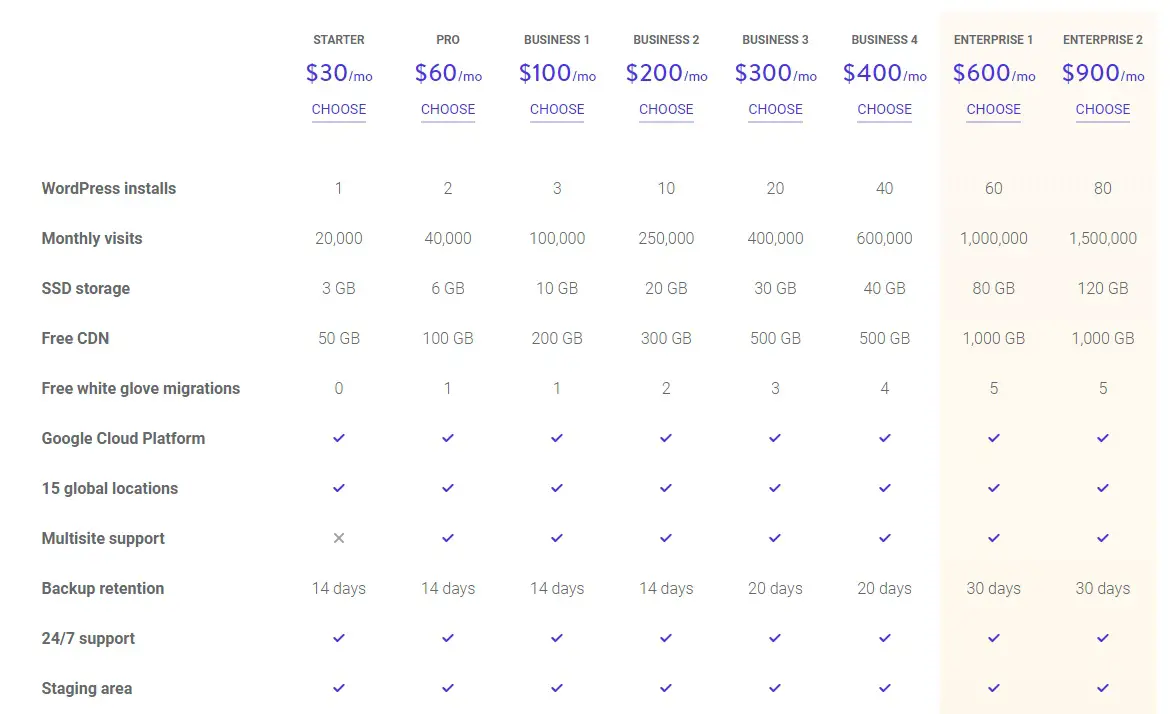The image size is (1170, 714).
Task: Click Staging area checkmark under Starter
Action: 339,688
